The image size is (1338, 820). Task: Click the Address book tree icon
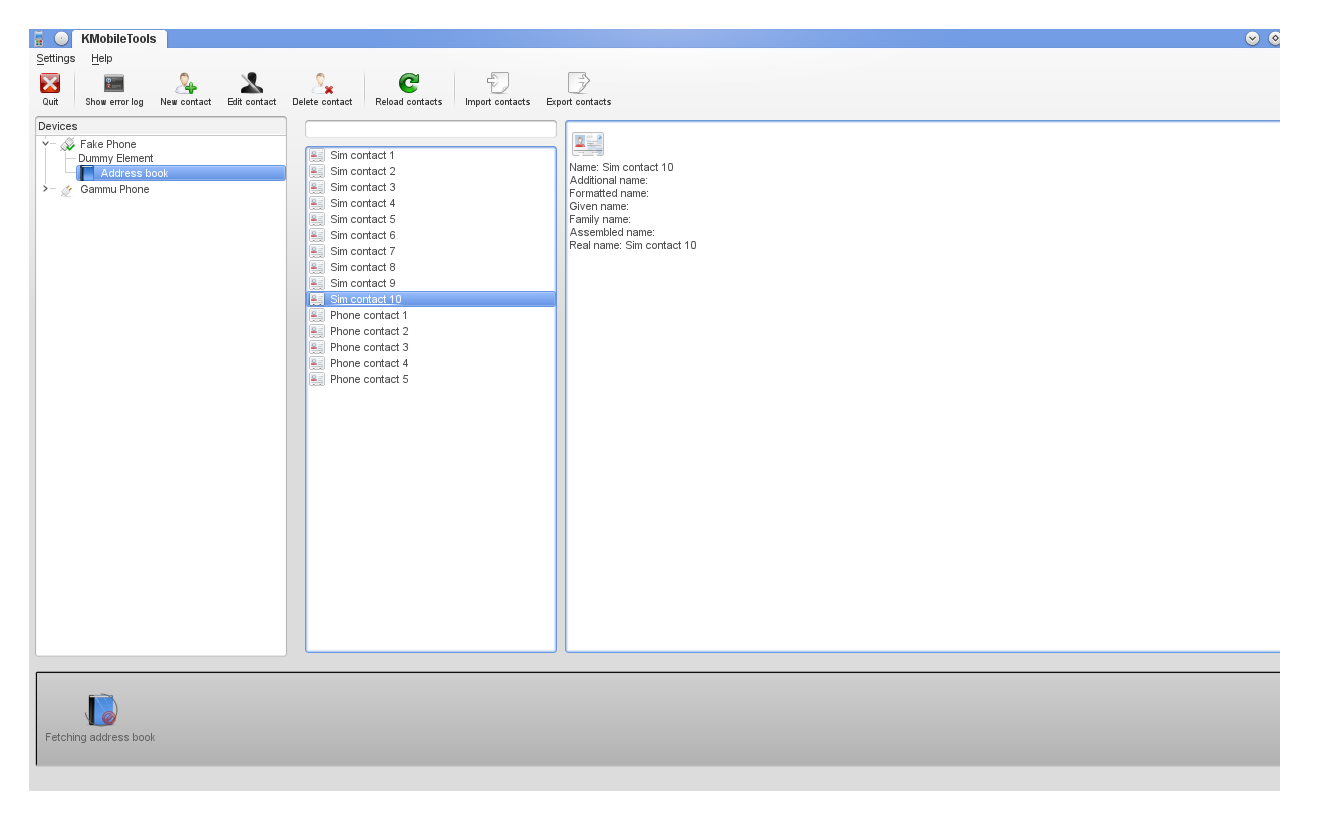pos(87,173)
